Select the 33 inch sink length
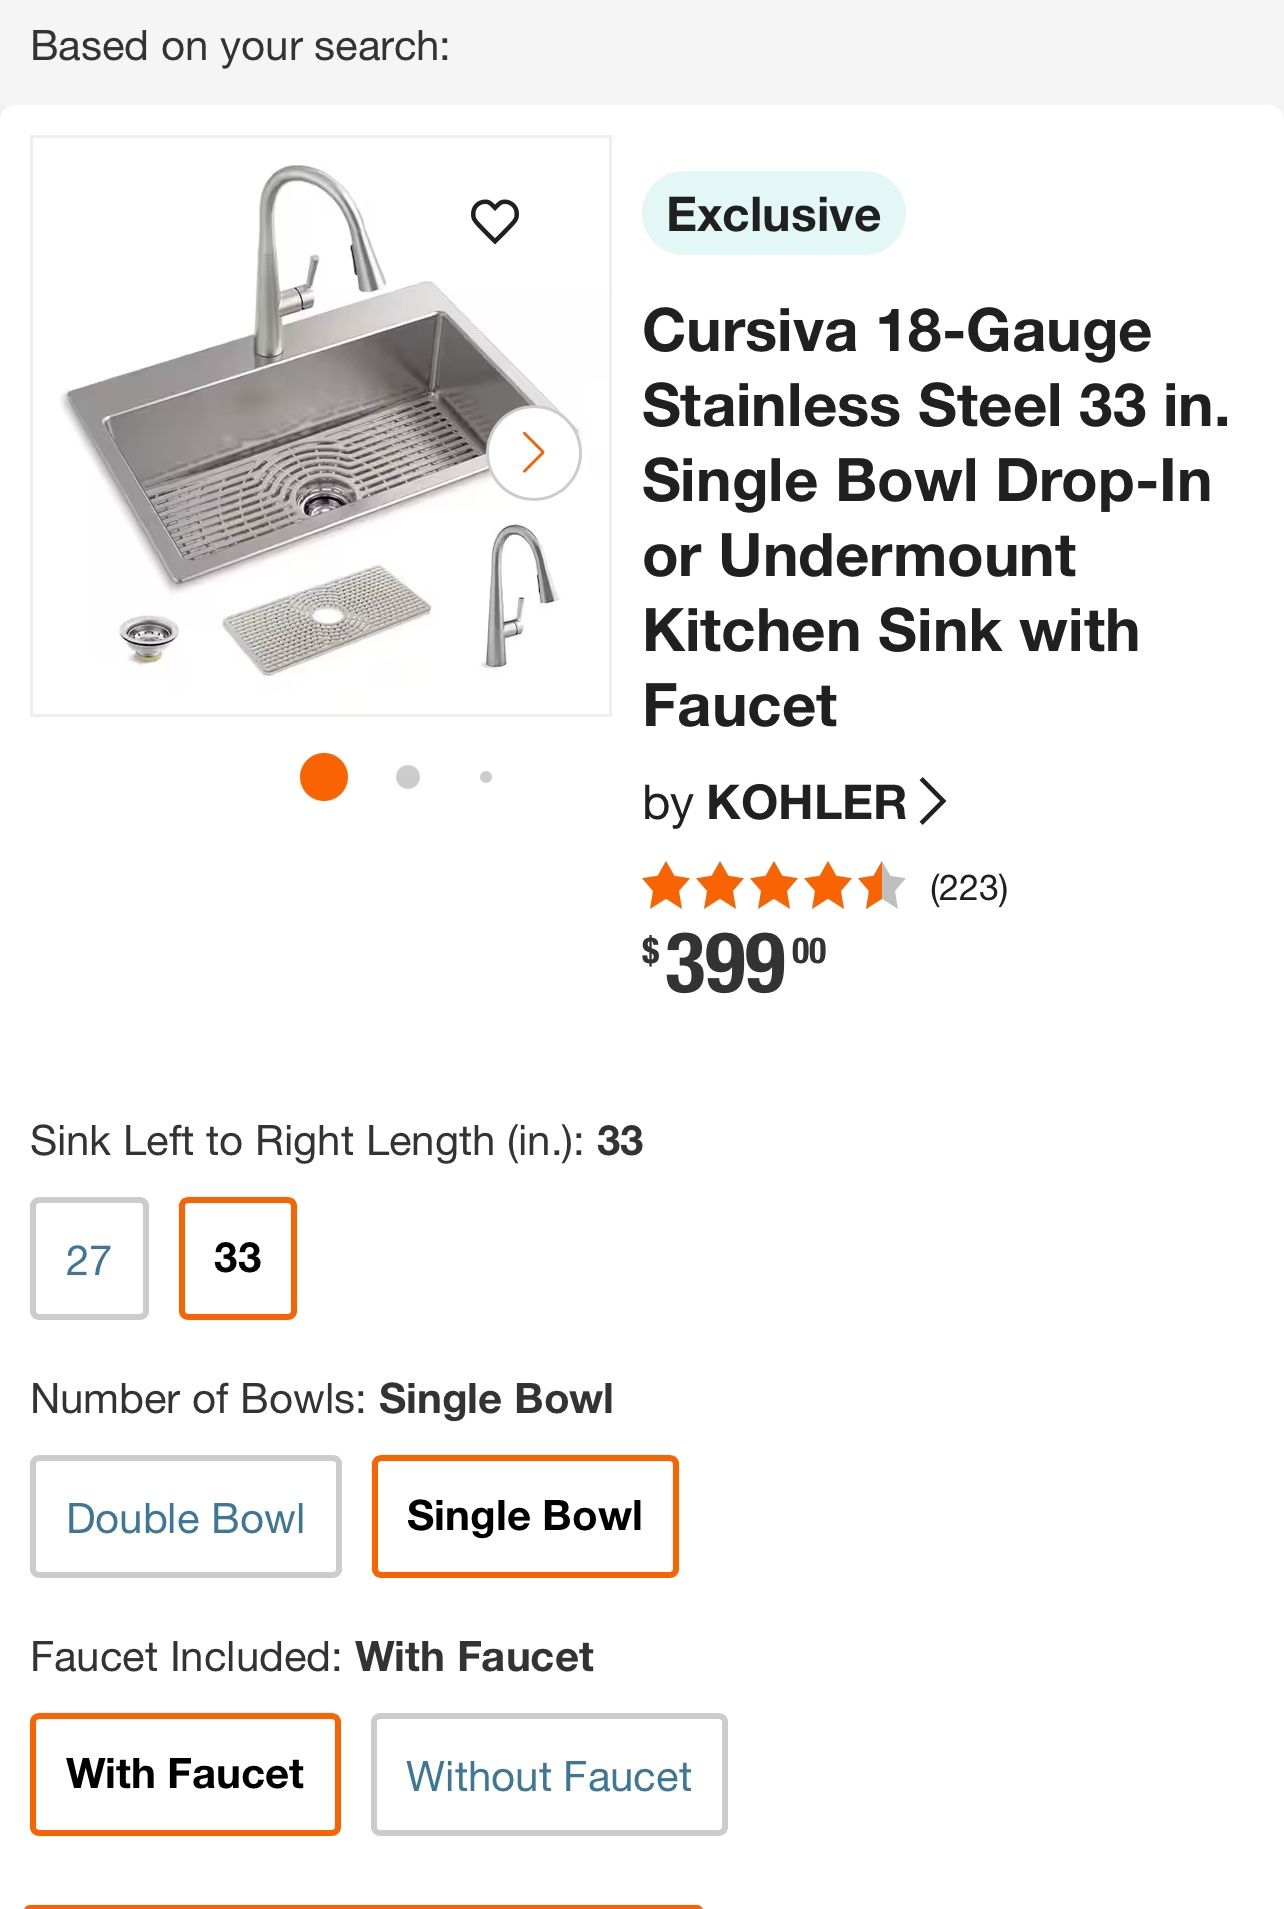Screen dimensions: 1284x1909 238,1258
